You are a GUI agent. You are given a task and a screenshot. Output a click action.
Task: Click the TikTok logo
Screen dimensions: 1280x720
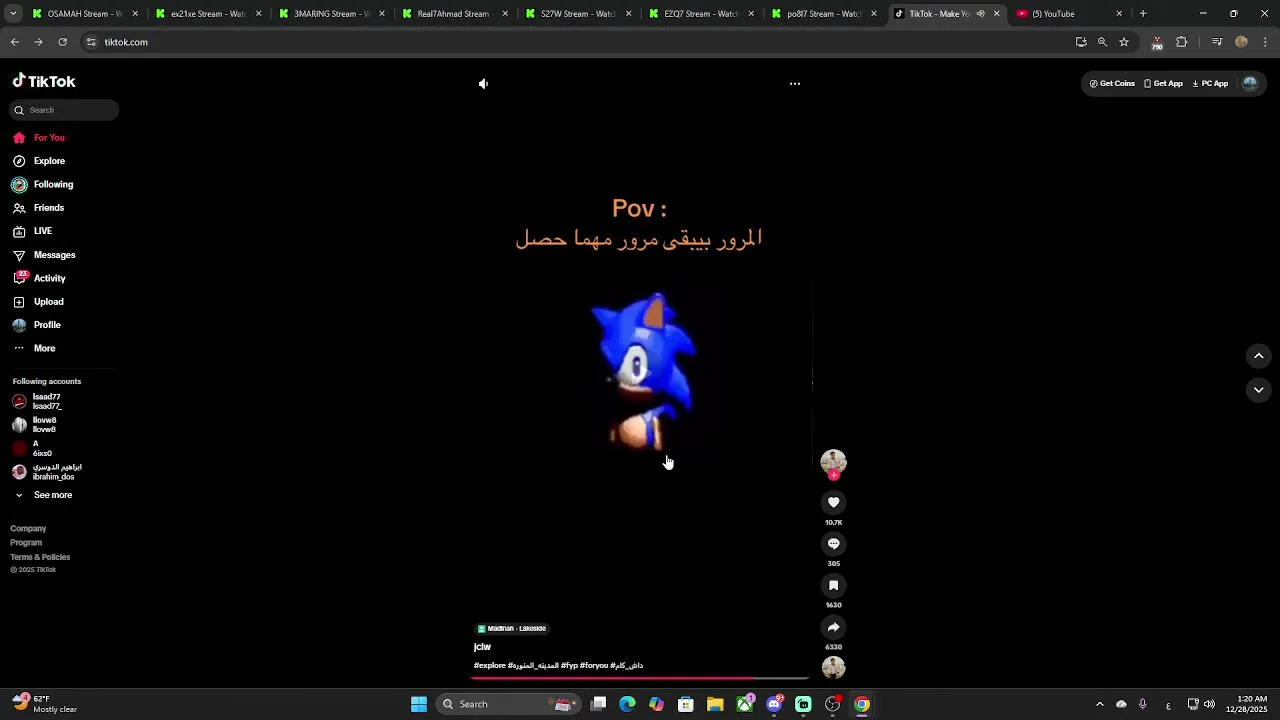click(x=44, y=81)
